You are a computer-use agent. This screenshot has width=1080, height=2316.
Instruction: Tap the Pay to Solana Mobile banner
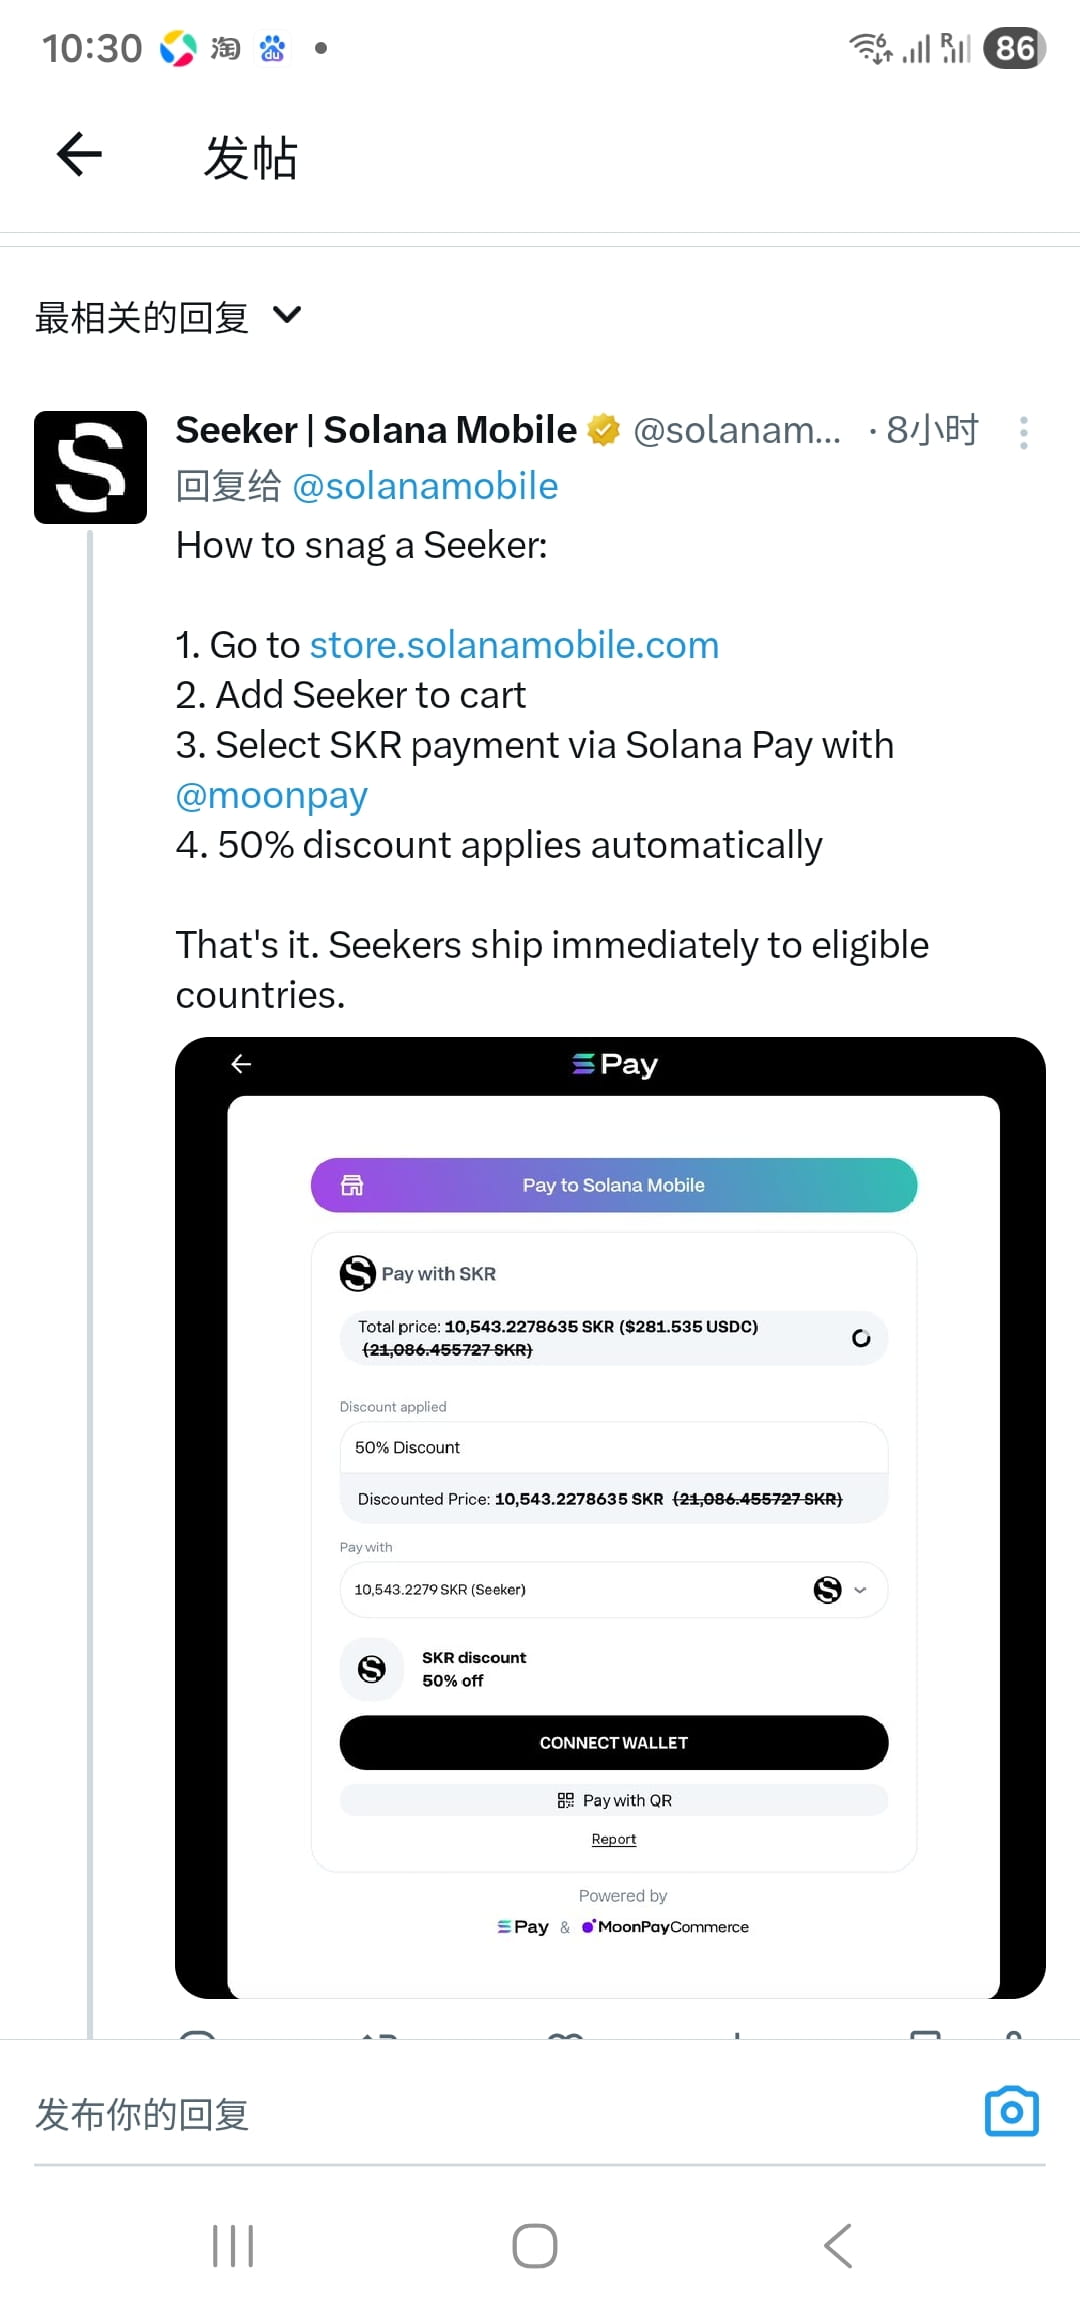point(614,1185)
